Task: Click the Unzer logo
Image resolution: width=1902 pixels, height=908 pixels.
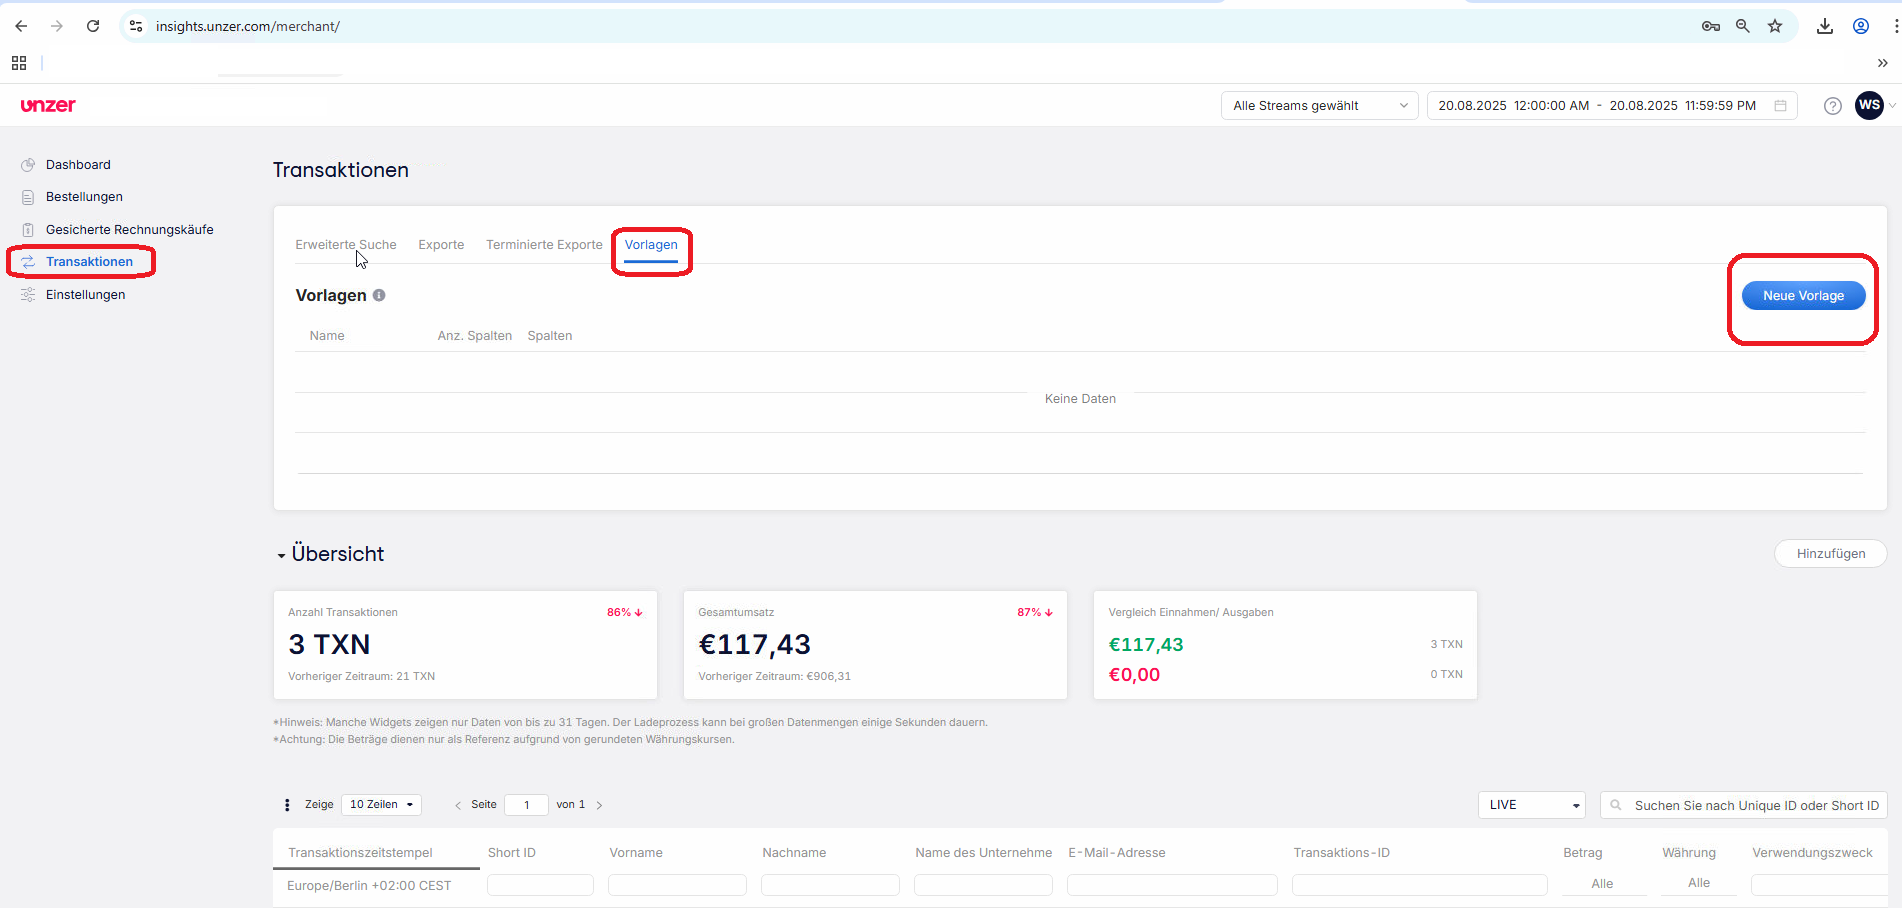Action: 48,106
